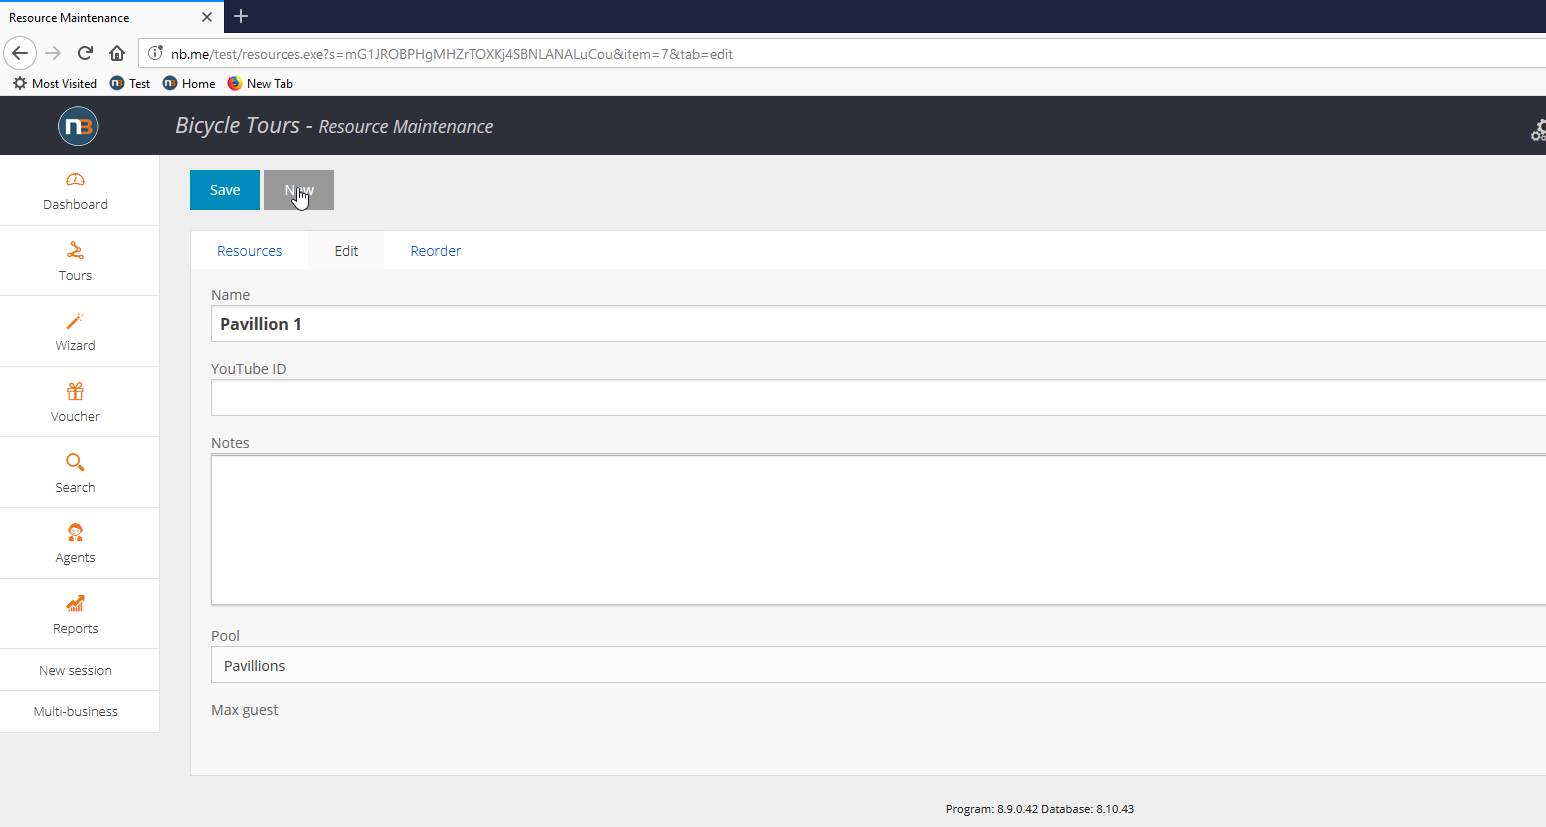1546x827 pixels.
Task: Open a new browser tab with plus
Action: (x=241, y=16)
